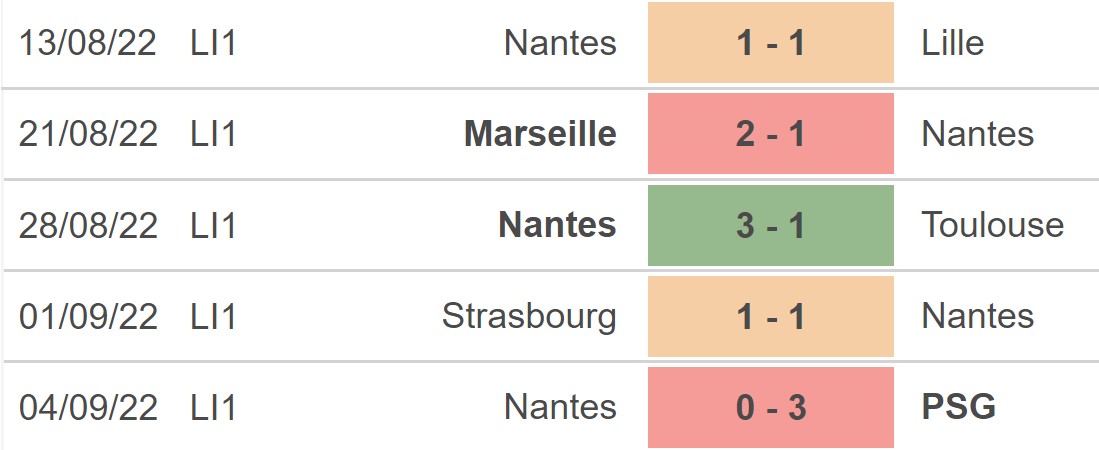Select bold Nantes in the Toulouse match
The image size is (1099, 450).
pyautogui.click(x=557, y=225)
